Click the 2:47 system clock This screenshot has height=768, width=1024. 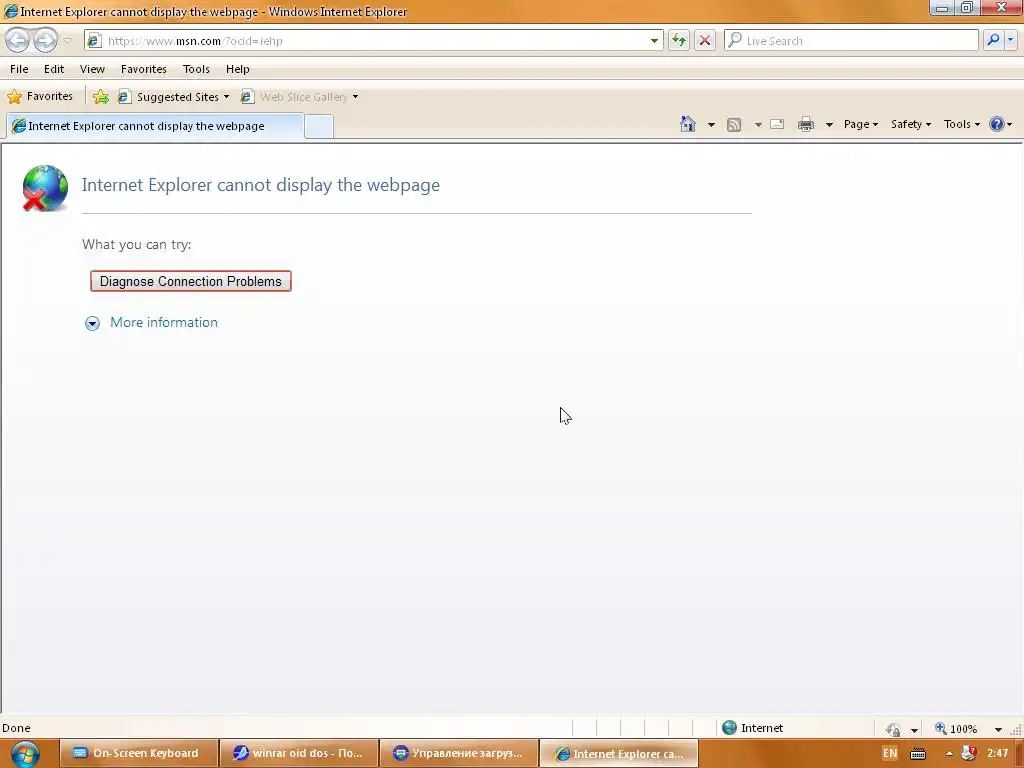997,753
